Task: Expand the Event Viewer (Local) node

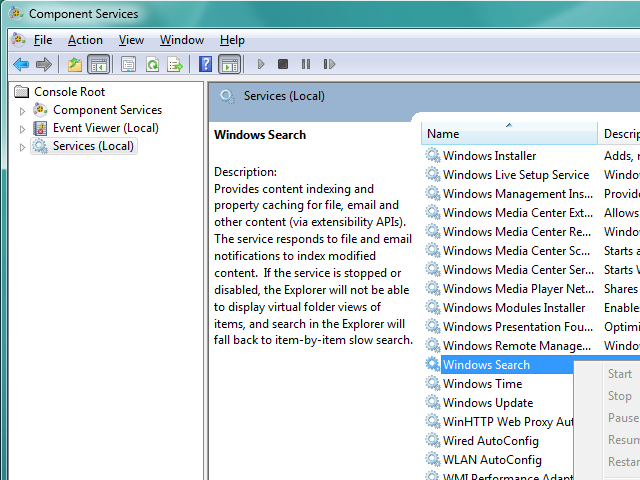Action: (22, 129)
